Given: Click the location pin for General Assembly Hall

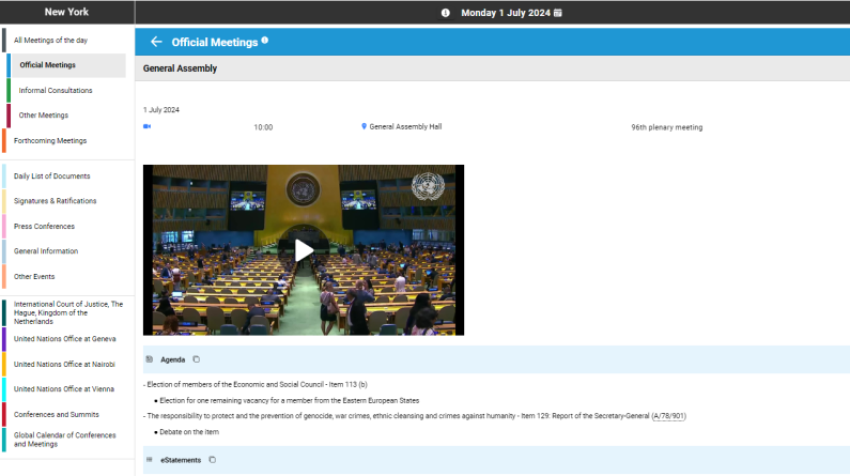Looking at the screenshot, I should (364, 127).
